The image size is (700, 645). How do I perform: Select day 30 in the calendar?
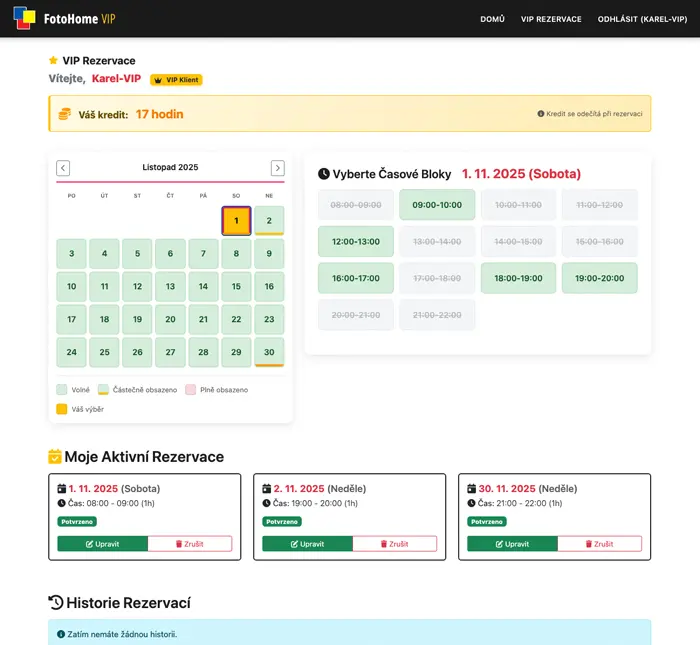[x=269, y=352]
